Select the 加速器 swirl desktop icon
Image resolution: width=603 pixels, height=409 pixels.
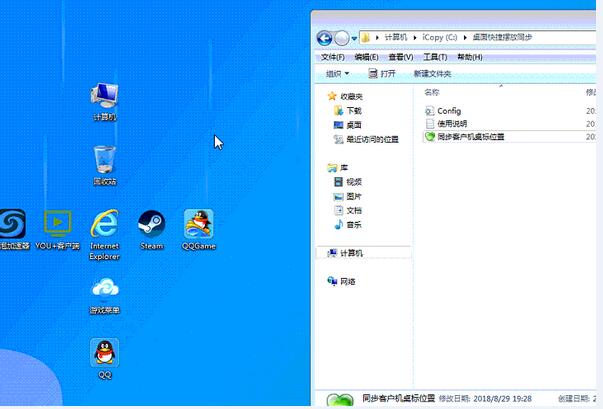pyautogui.click(x=13, y=230)
